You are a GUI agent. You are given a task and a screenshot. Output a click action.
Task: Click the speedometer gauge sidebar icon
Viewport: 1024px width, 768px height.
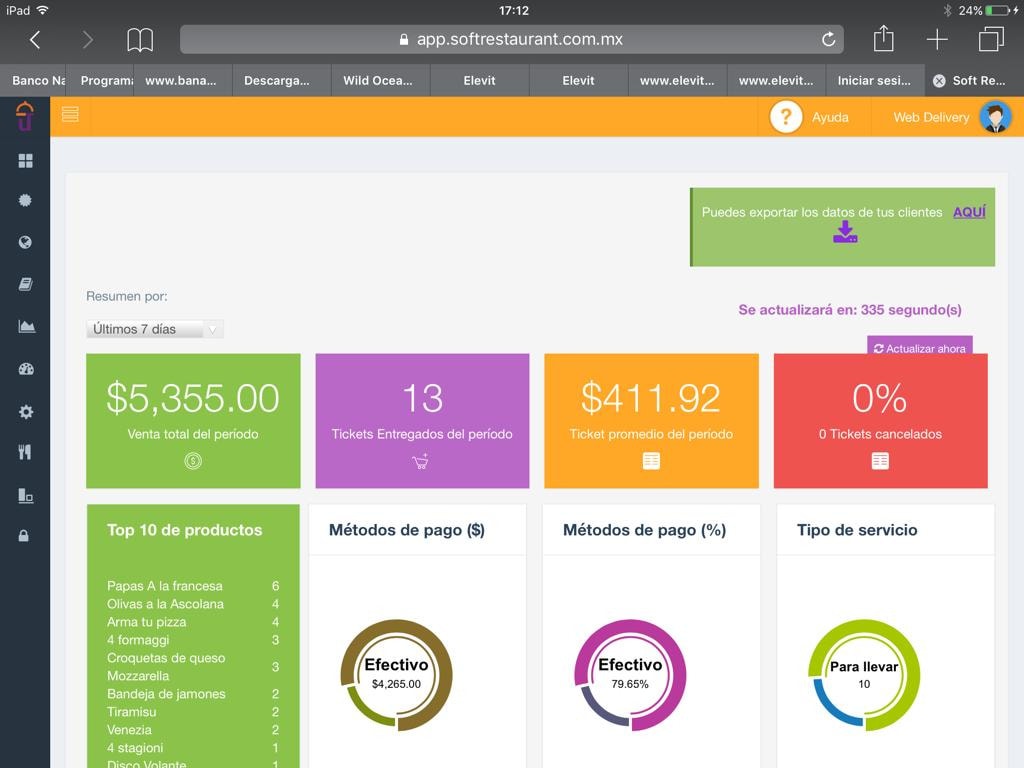click(26, 369)
